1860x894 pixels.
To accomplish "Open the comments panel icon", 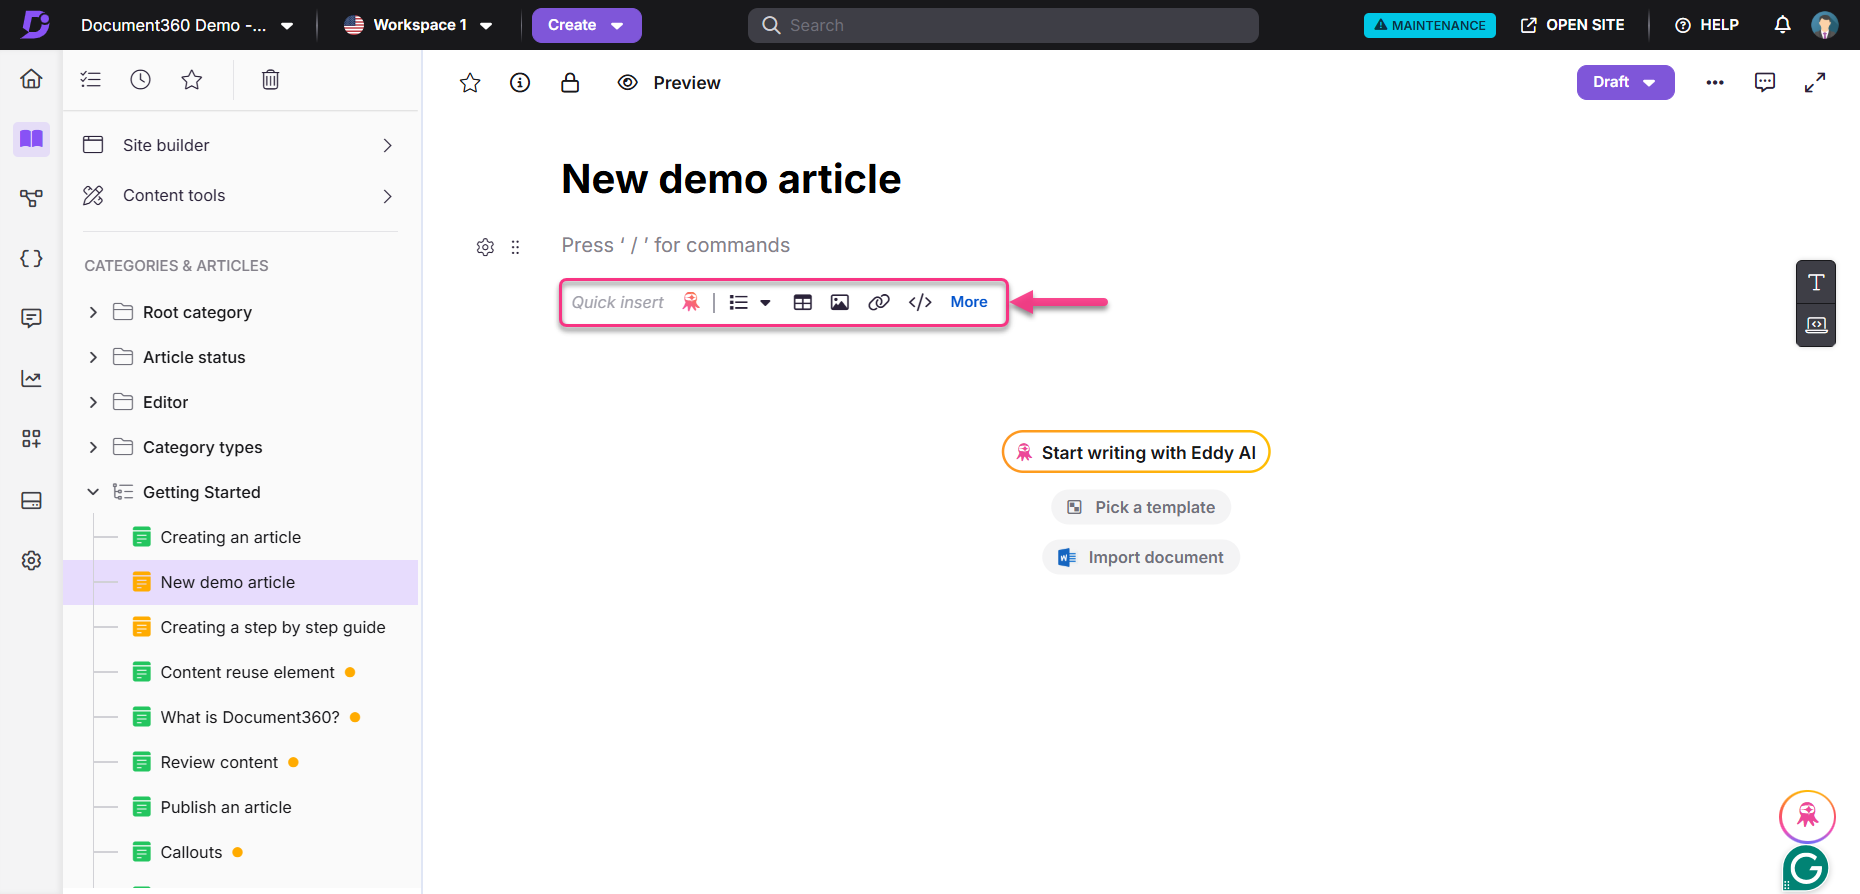I will pyautogui.click(x=1765, y=82).
